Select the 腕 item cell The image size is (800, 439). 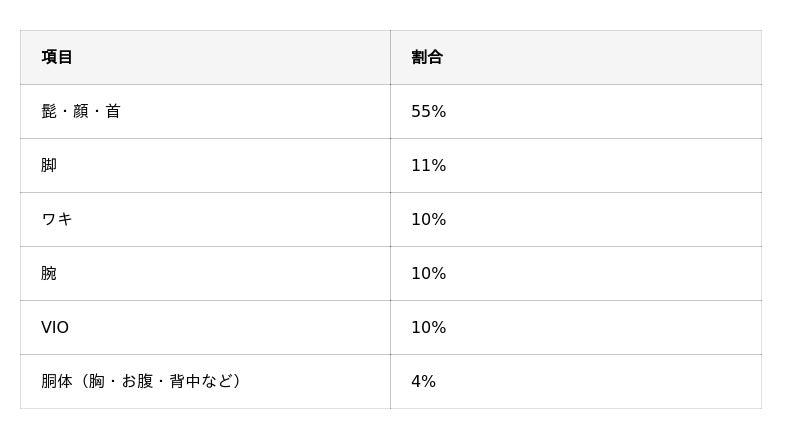pos(49,274)
